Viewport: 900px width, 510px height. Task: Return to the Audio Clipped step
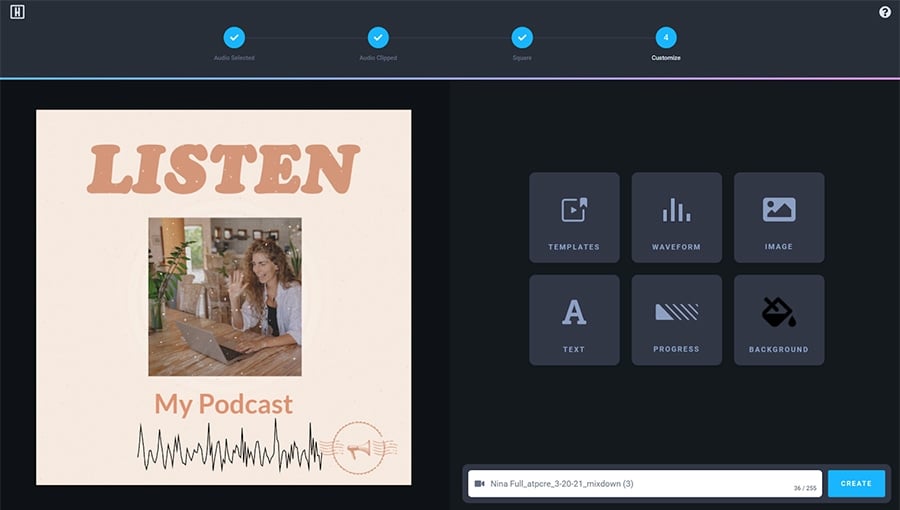point(378,38)
